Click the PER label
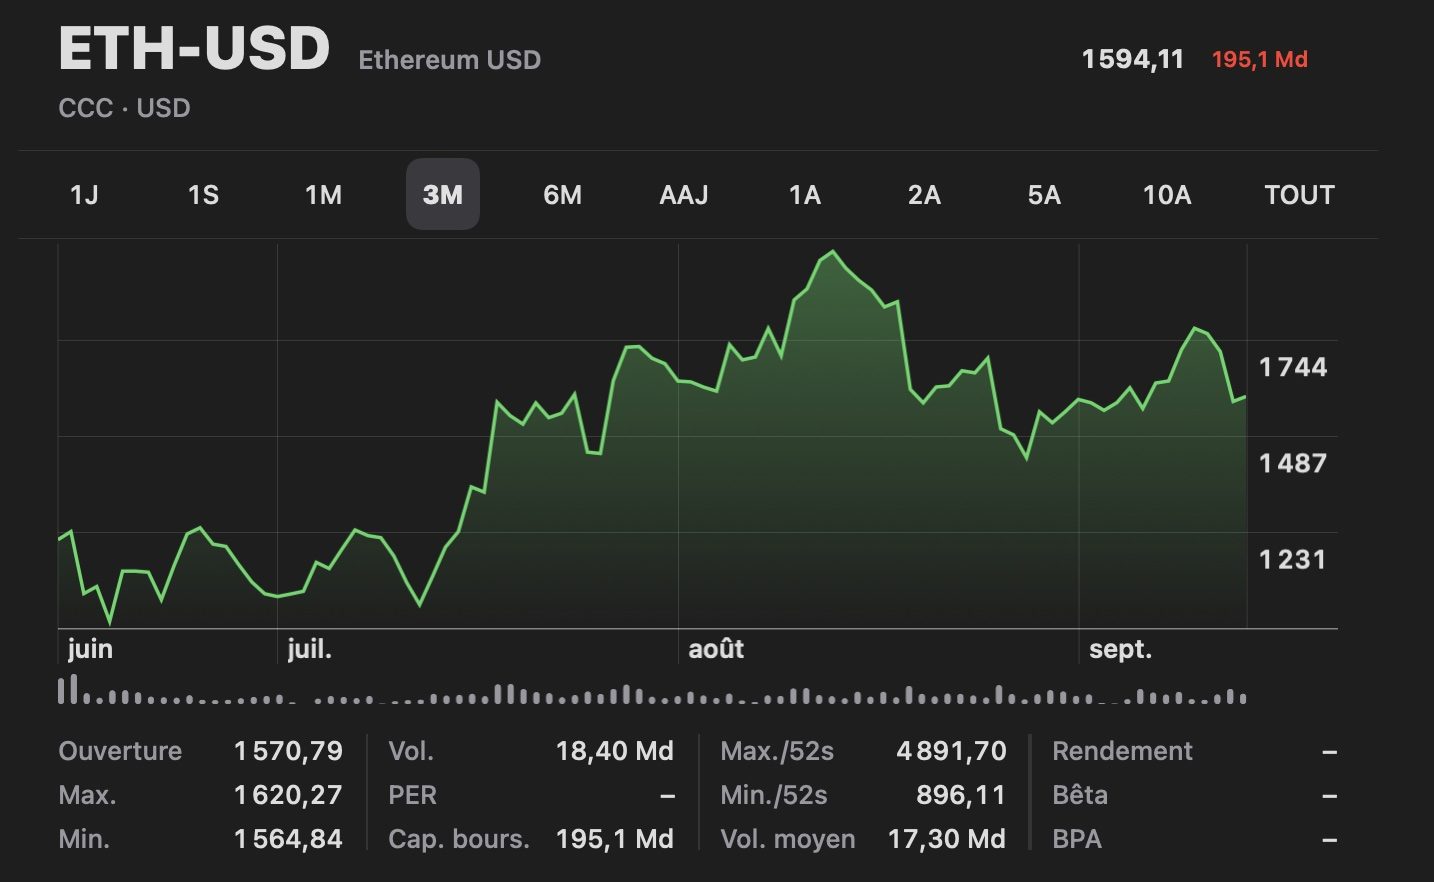 412,795
